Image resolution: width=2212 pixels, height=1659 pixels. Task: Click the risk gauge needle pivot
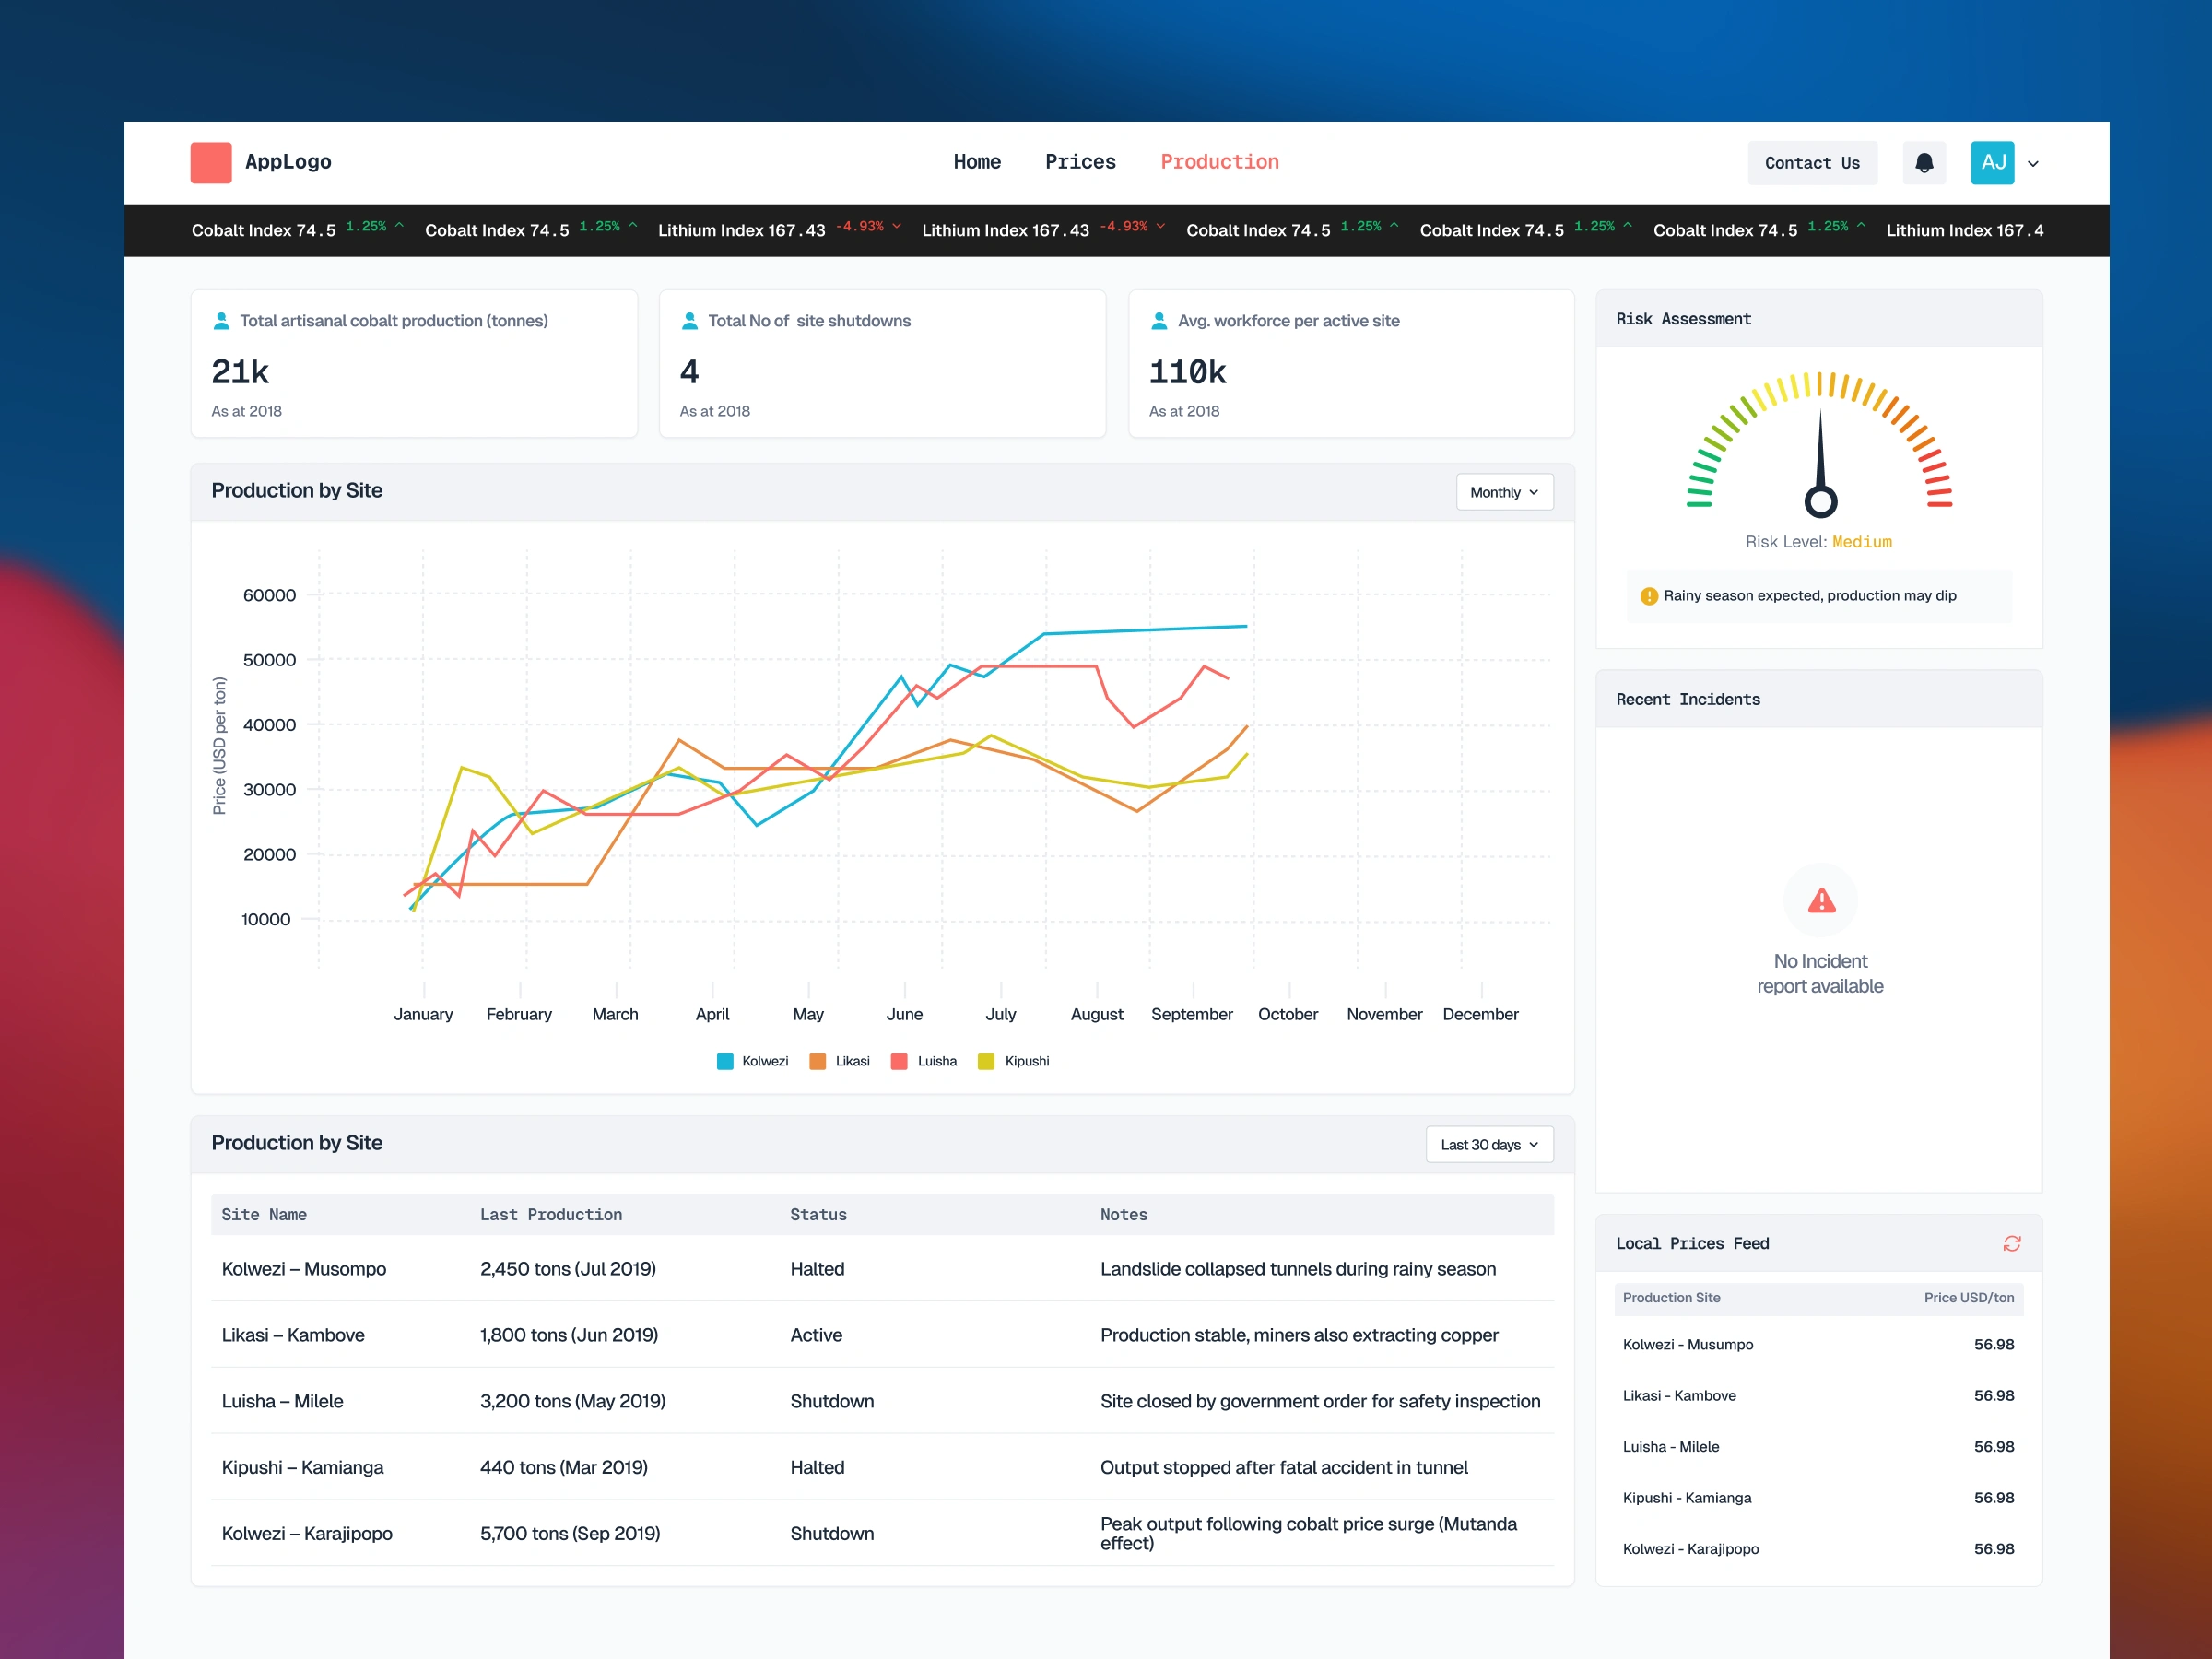(1820, 501)
